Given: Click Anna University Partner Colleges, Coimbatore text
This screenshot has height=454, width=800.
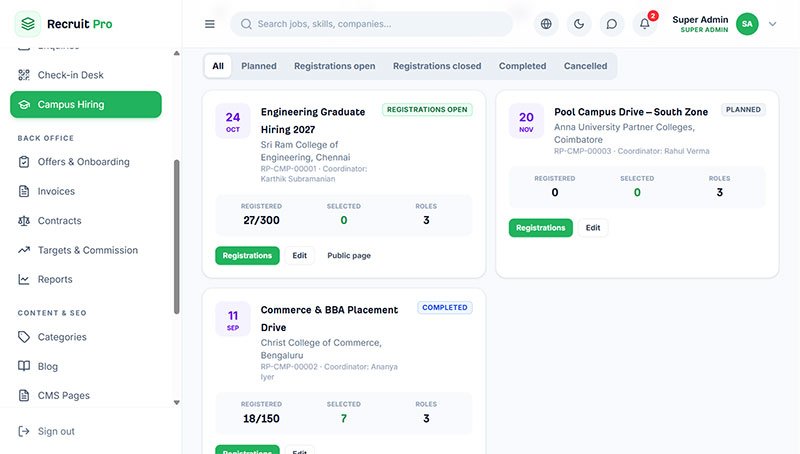Looking at the screenshot, I should coord(624,133).
